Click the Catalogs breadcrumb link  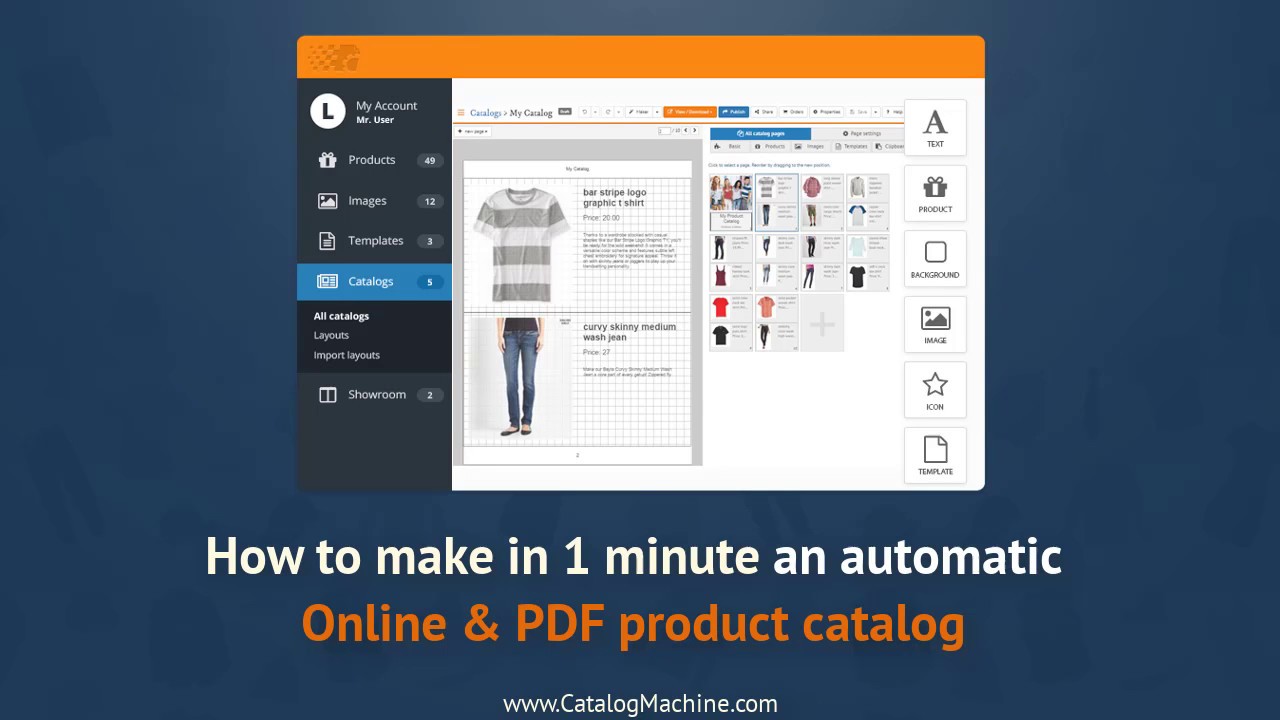click(486, 113)
